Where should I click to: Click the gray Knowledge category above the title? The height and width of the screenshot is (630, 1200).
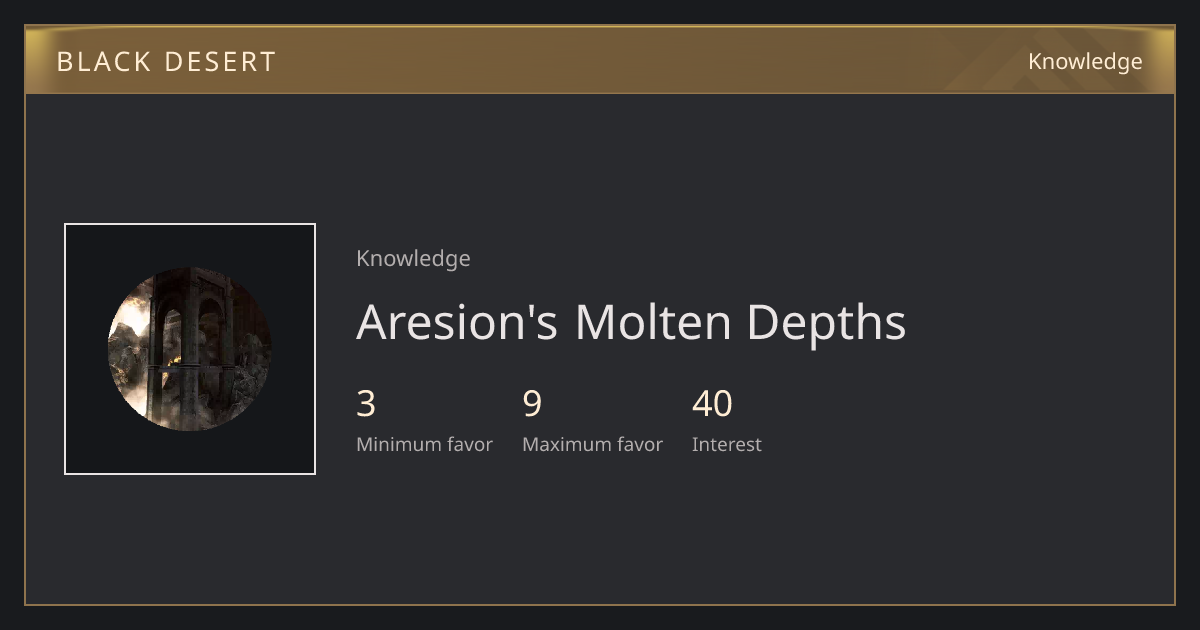point(413,259)
